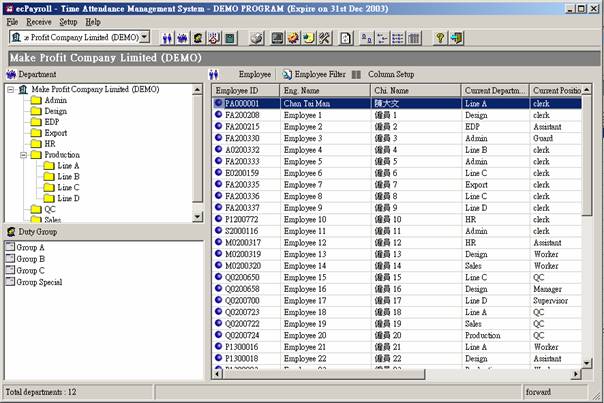The width and height of the screenshot is (604, 403).
Task: Click down arrow of department tree scrollbar
Action: point(197,217)
